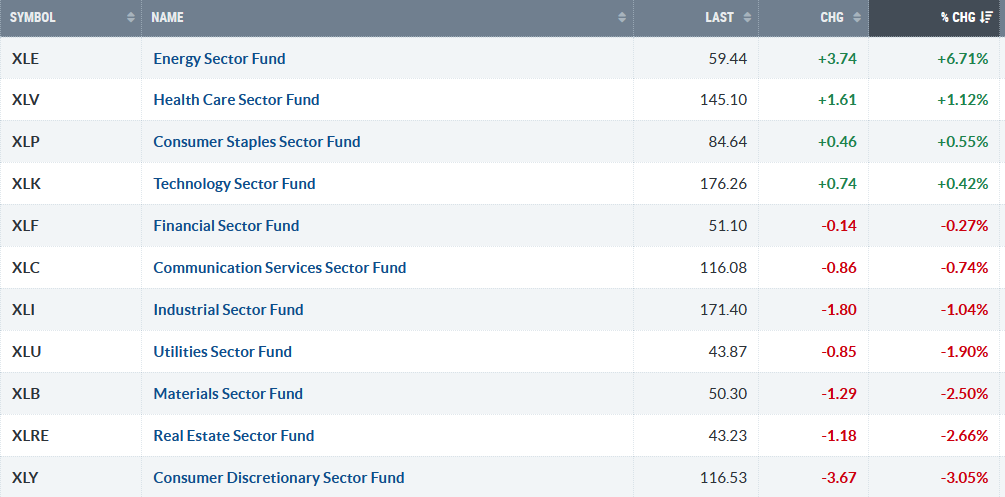The image size is (1005, 497).
Task: Click the CHG column sort arrows
Action: [x=857, y=17]
